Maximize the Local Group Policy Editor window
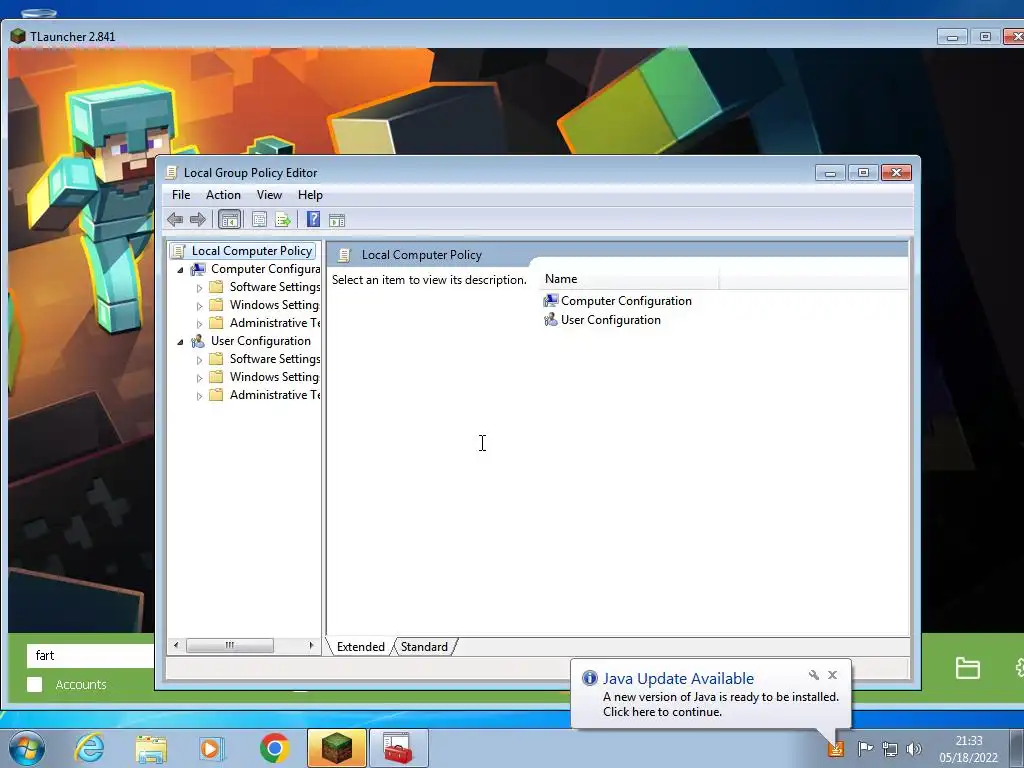 [x=863, y=173]
